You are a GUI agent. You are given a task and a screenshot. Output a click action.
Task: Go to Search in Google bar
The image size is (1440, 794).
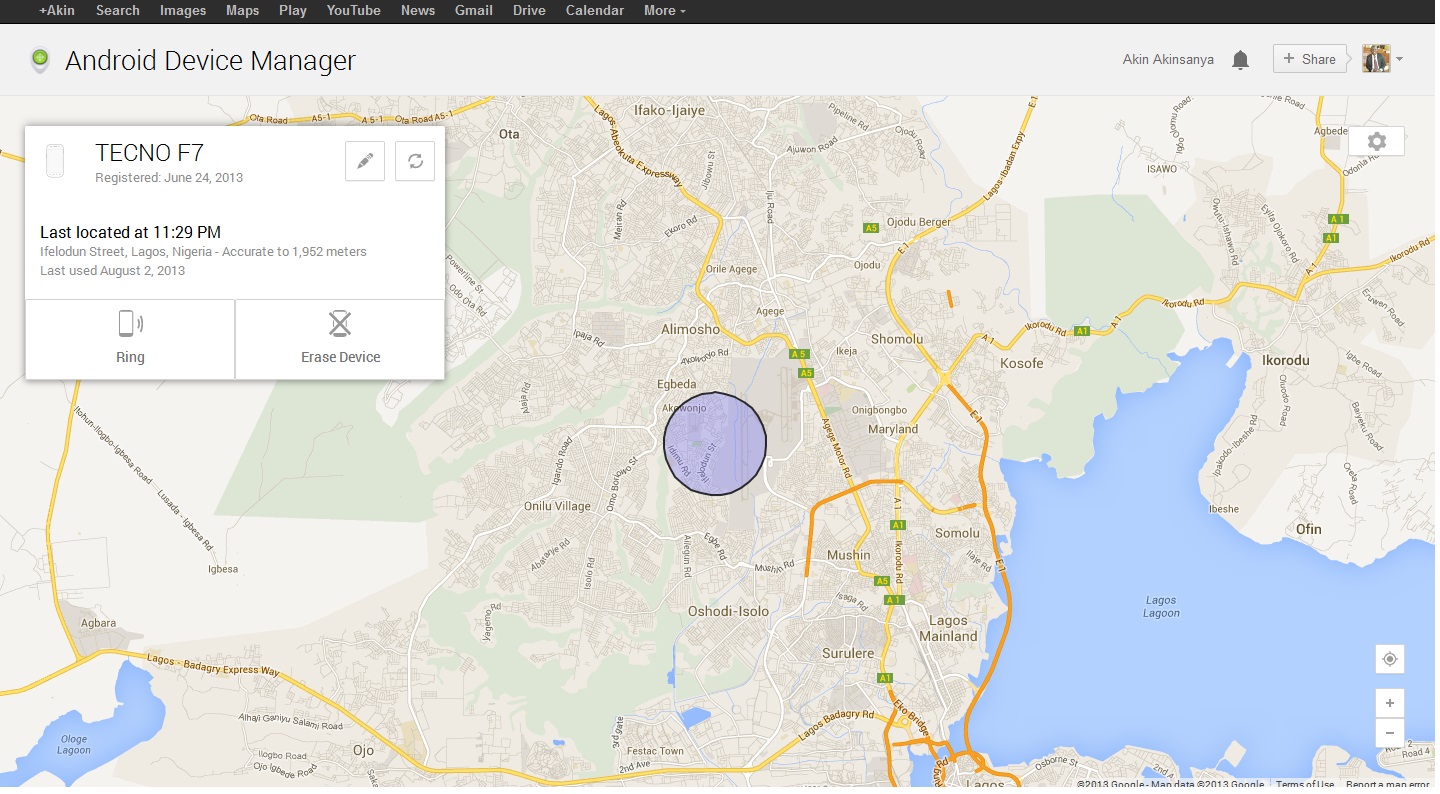(x=118, y=10)
